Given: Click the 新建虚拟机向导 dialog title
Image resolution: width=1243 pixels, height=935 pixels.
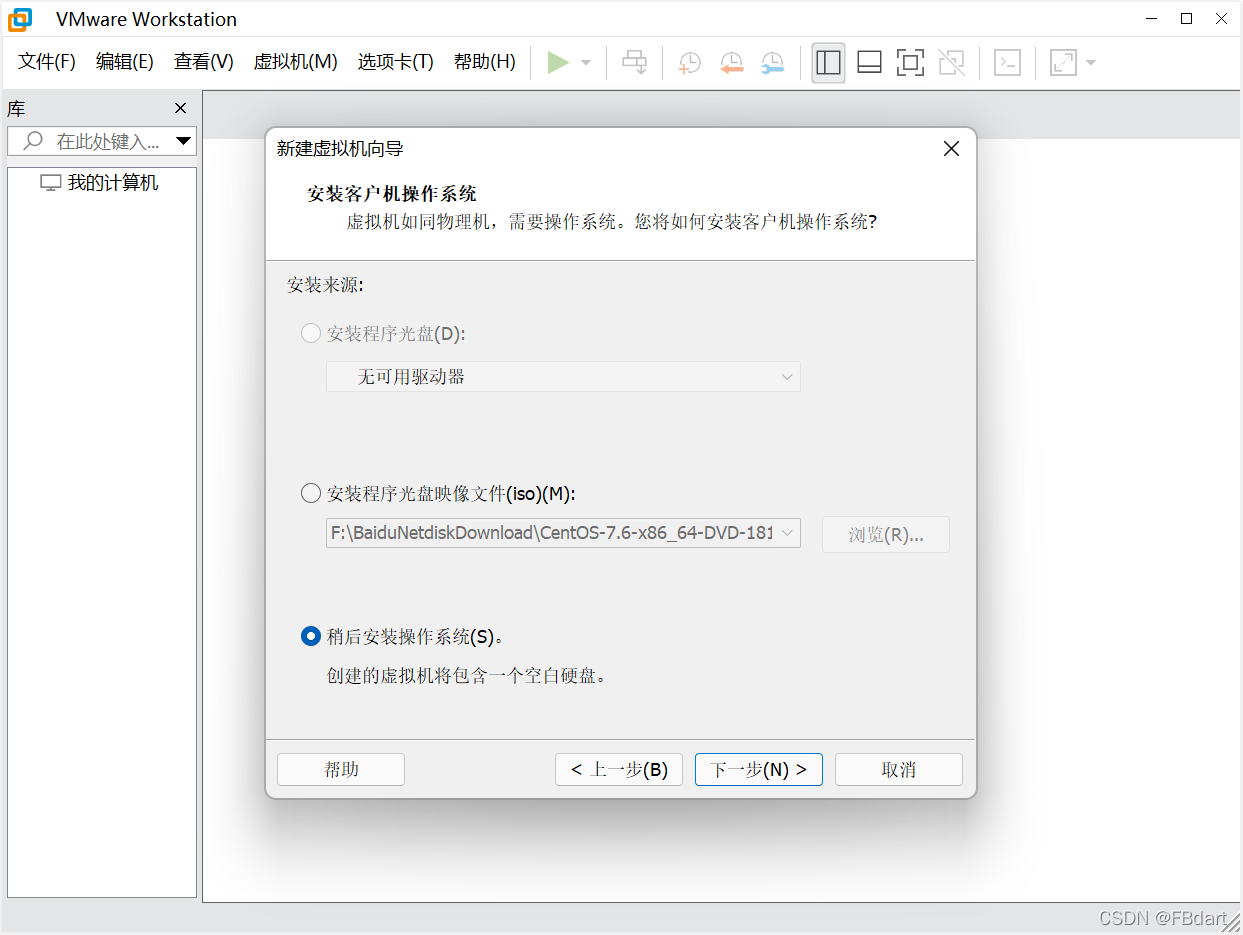Looking at the screenshot, I should [340, 149].
